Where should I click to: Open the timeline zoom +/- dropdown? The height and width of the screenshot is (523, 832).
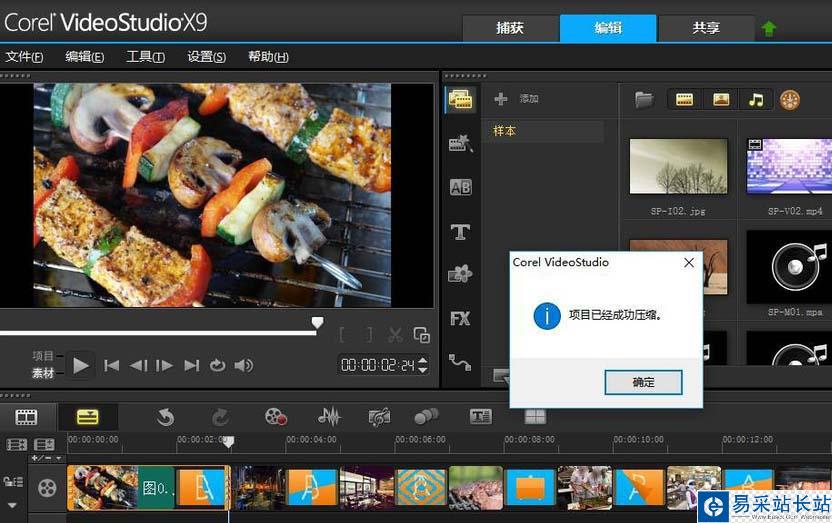tap(46, 458)
